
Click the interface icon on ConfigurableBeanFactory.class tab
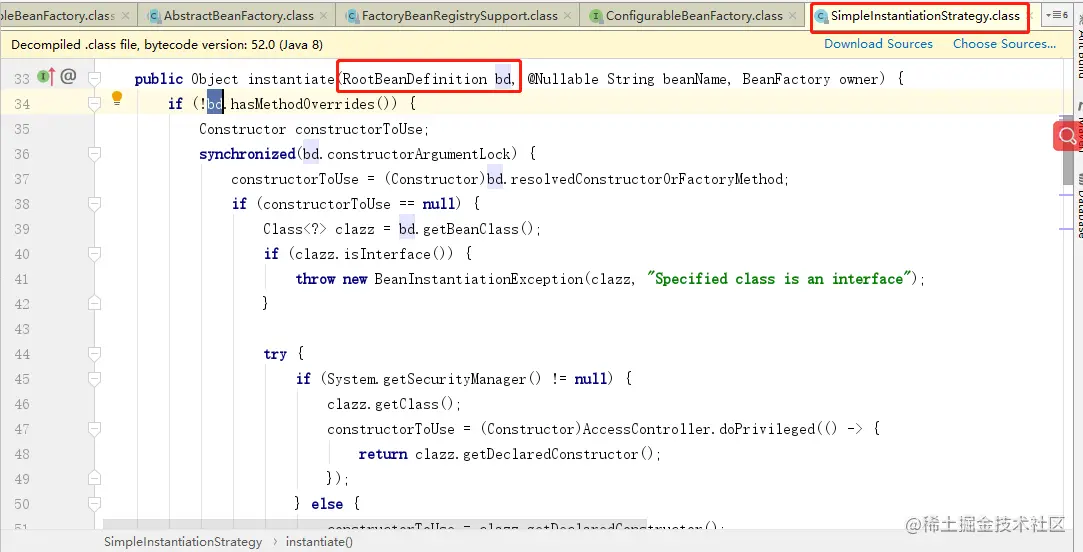[x=596, y=16]
